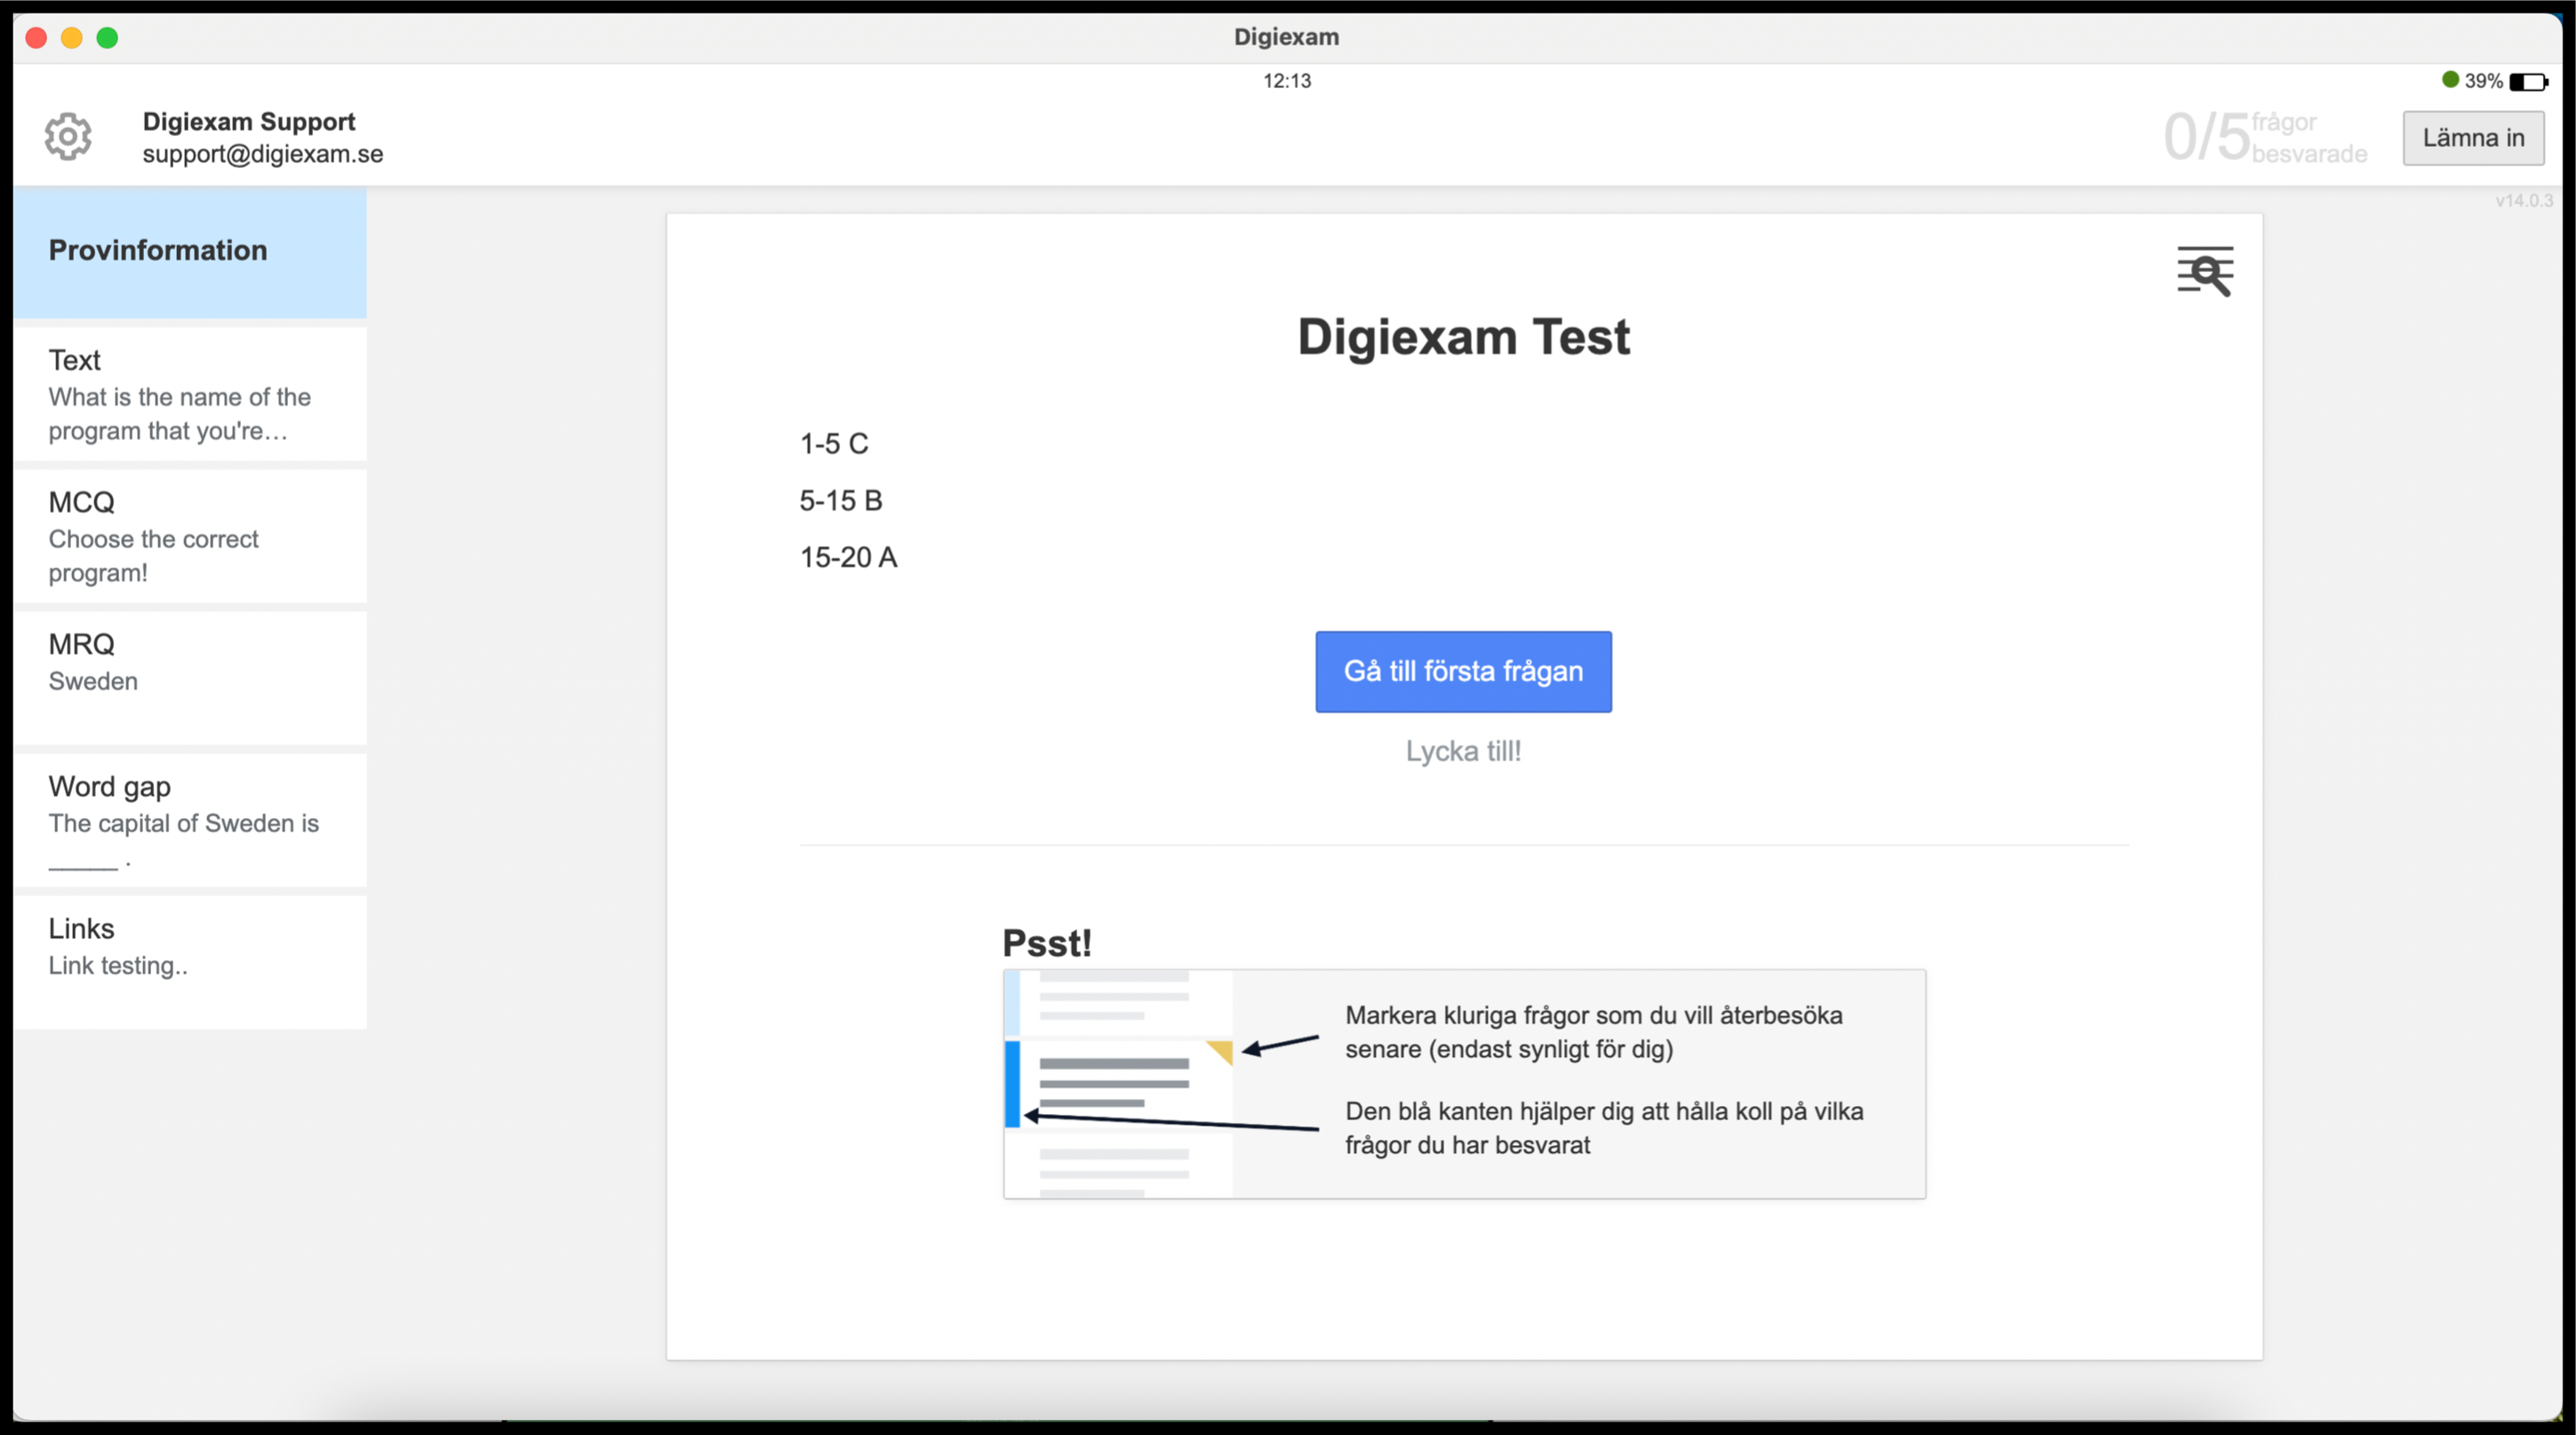
Task: Click the Digiexam Support user name
Action: 249,122
